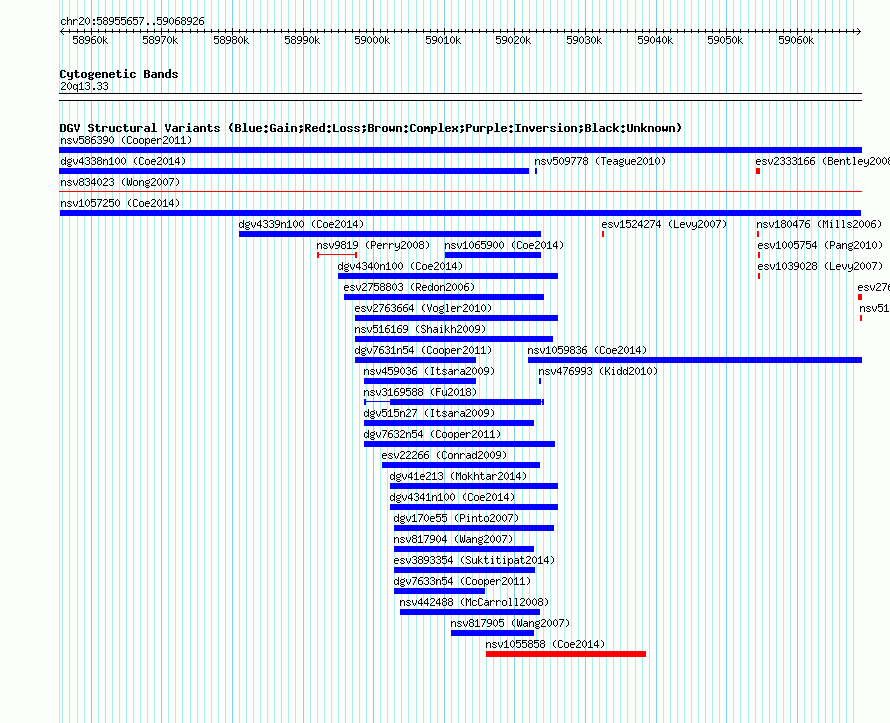Select esv22266 (Conrad2009) label
This screenshot has width=890, height=723.
coord(444,455)
